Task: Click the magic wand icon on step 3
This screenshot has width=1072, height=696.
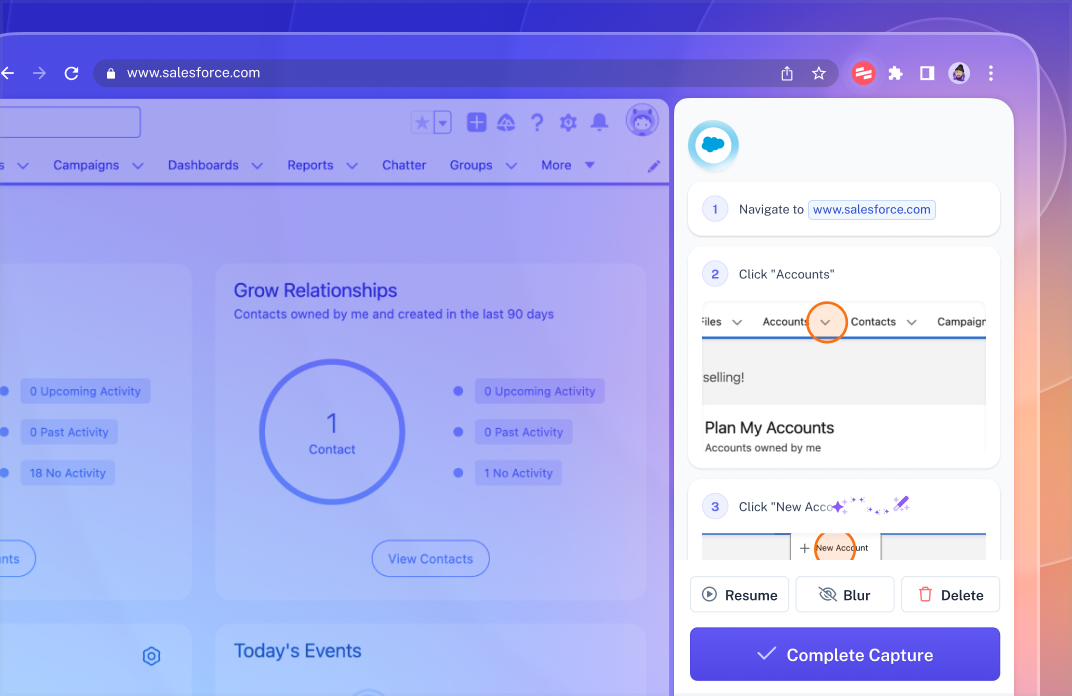Action: tap(901, 504)
